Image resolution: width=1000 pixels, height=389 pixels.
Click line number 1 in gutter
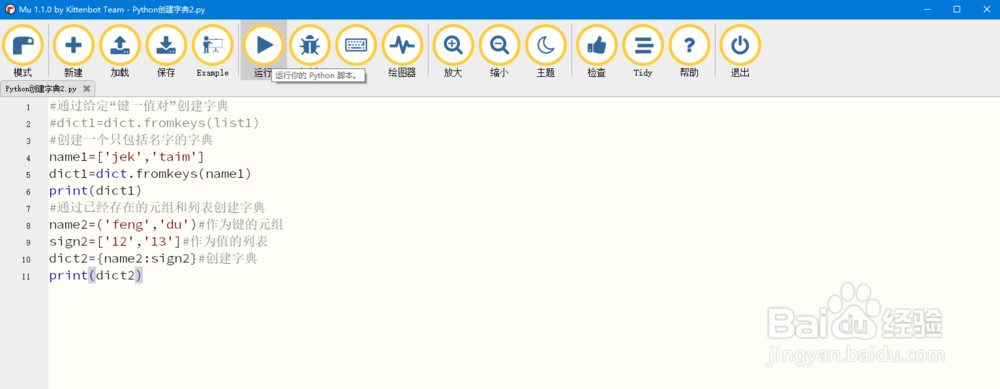click(x=28, y=106)
